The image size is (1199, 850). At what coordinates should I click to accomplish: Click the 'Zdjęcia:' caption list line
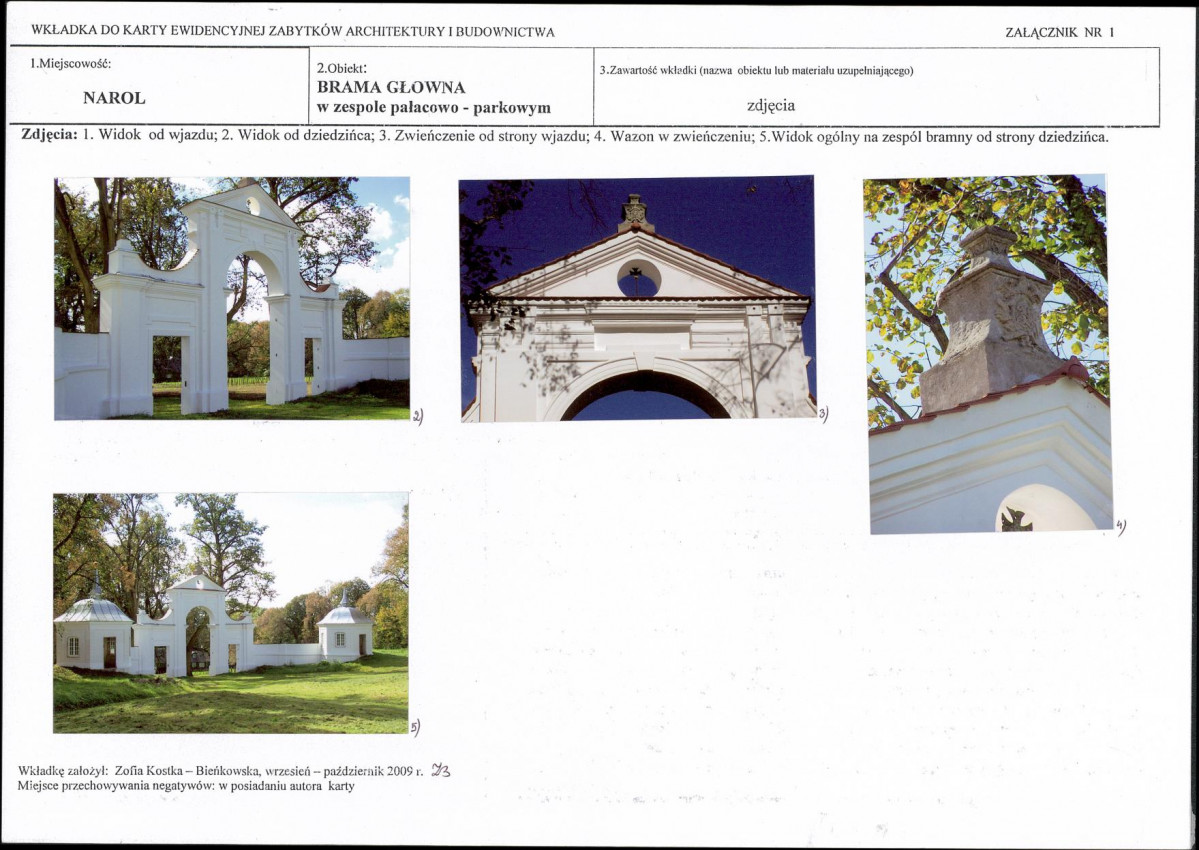click(x=564, y=136)
